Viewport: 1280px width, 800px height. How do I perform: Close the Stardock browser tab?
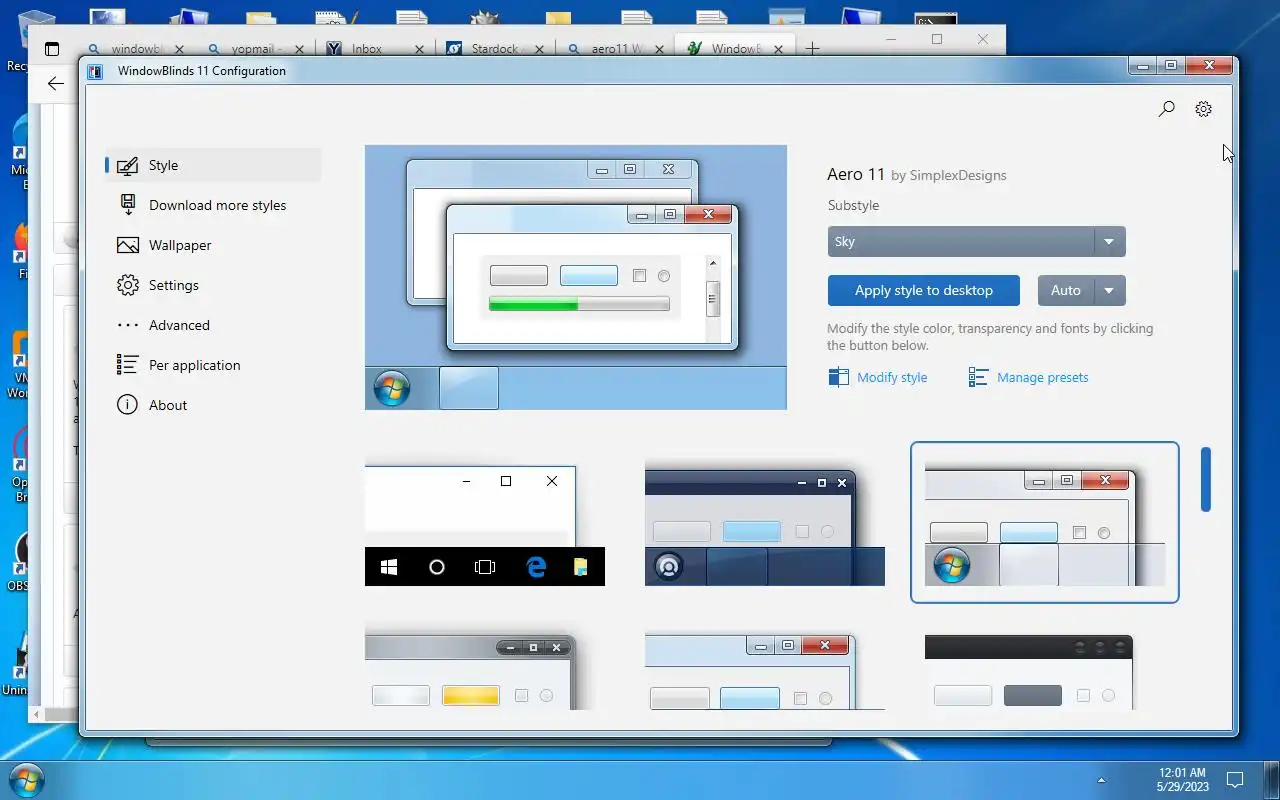coord(540,49)
